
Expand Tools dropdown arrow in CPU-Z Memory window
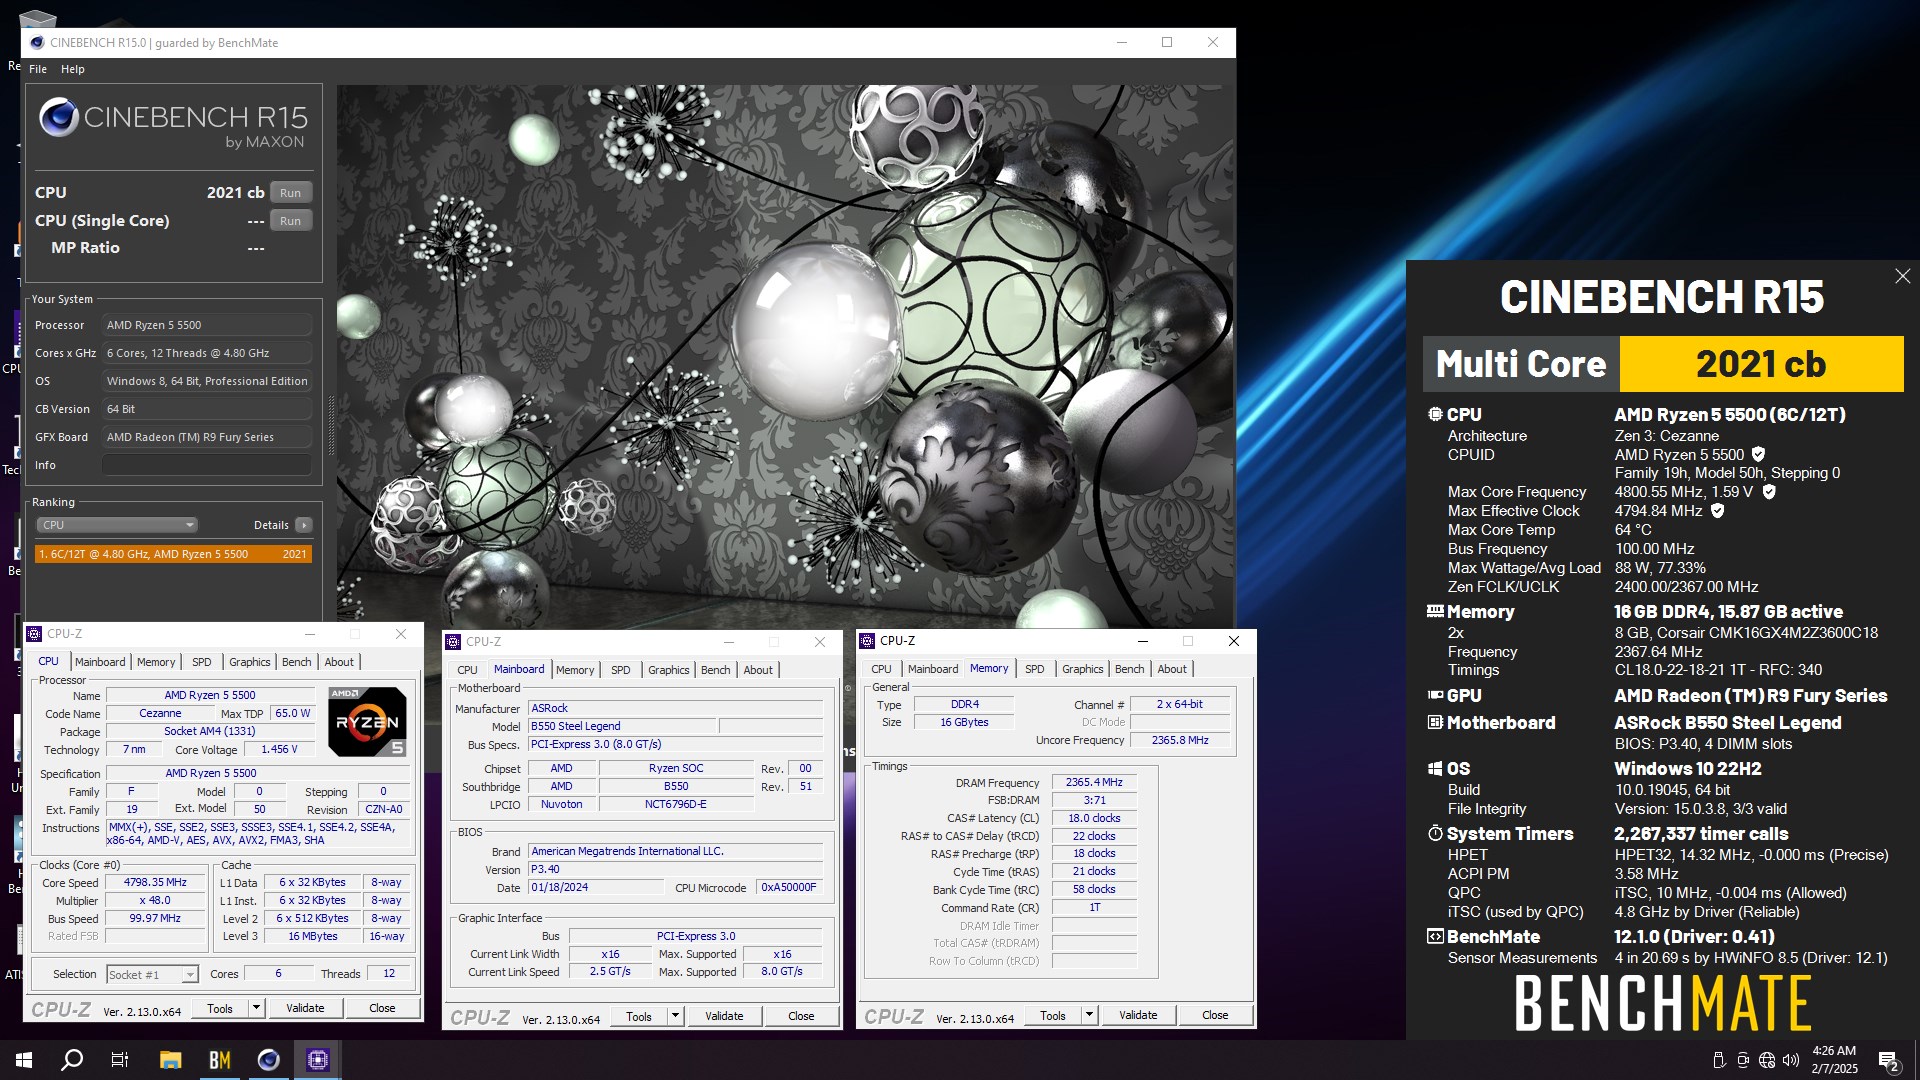tap(1090, 1015)
